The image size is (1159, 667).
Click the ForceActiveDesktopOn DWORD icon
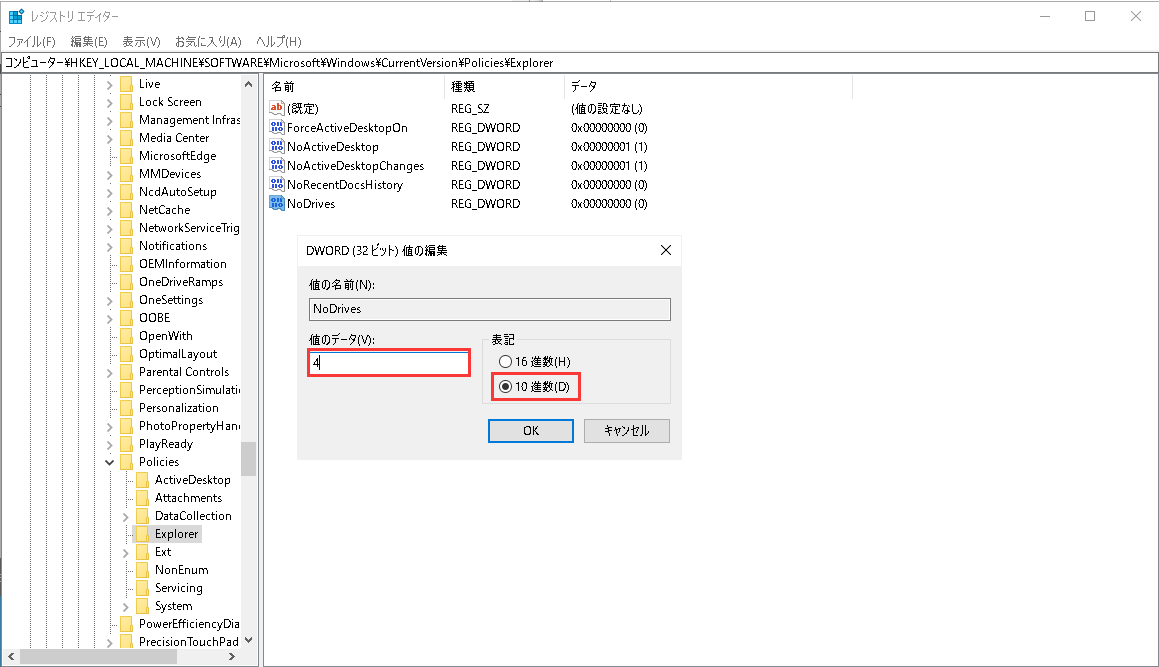[x=276, y=127]
